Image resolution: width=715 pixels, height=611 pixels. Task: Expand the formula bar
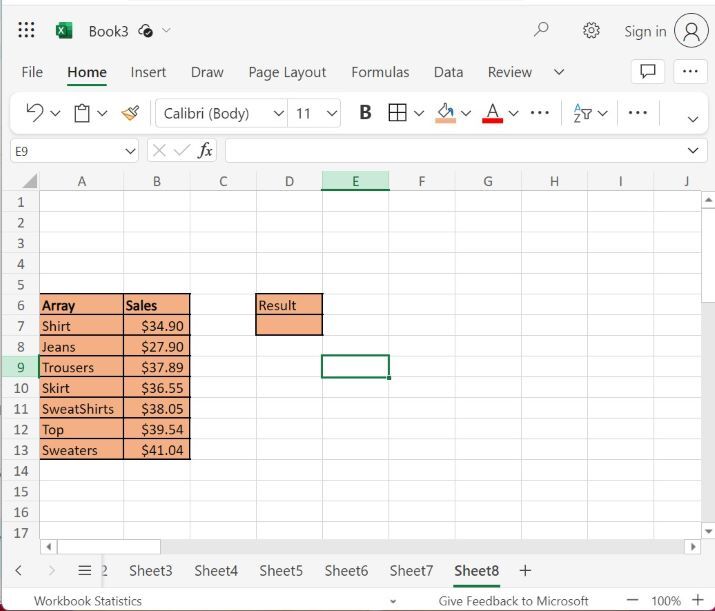click(693, 150)
